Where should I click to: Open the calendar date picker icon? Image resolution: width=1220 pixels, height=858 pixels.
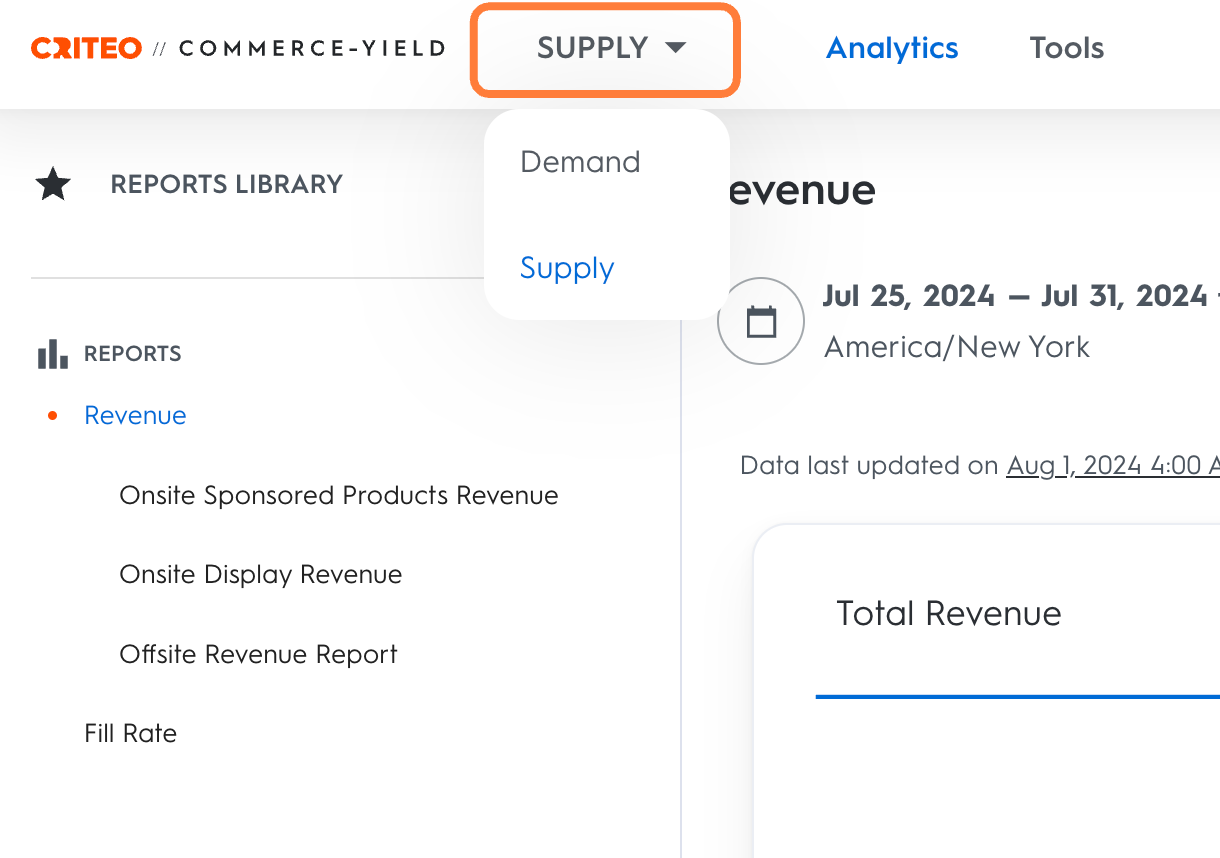[x=761, y=322]
